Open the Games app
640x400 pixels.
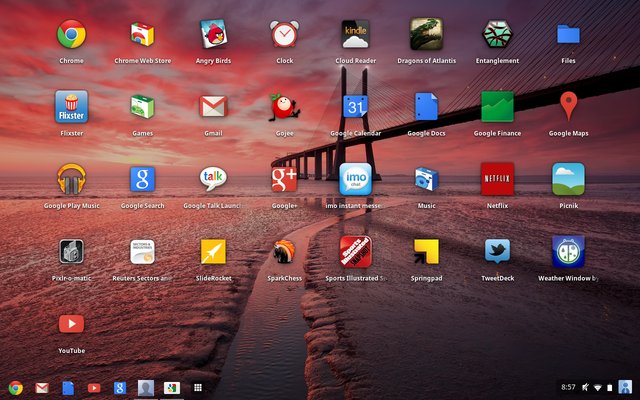[142, 107]
